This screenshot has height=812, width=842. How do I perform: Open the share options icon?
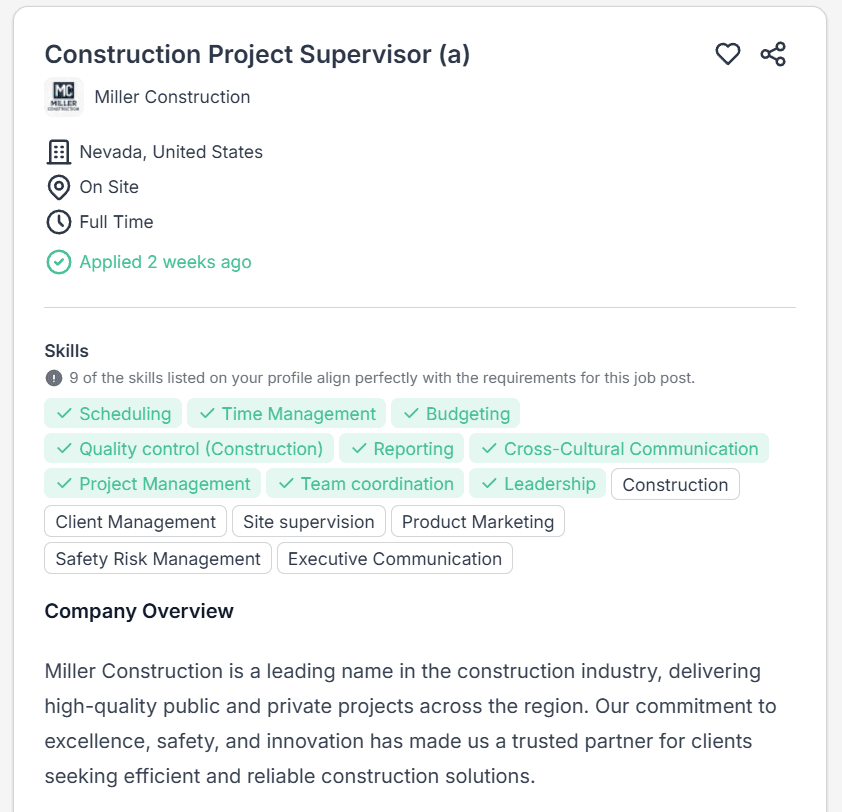click(x=771, y=55)
